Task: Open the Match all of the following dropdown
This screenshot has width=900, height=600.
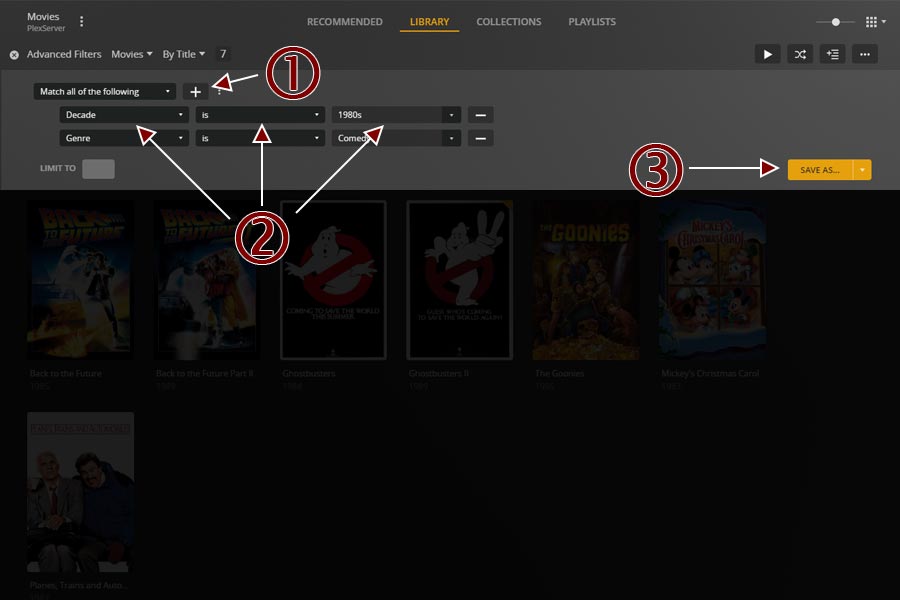Action: [x=104, y=91]
